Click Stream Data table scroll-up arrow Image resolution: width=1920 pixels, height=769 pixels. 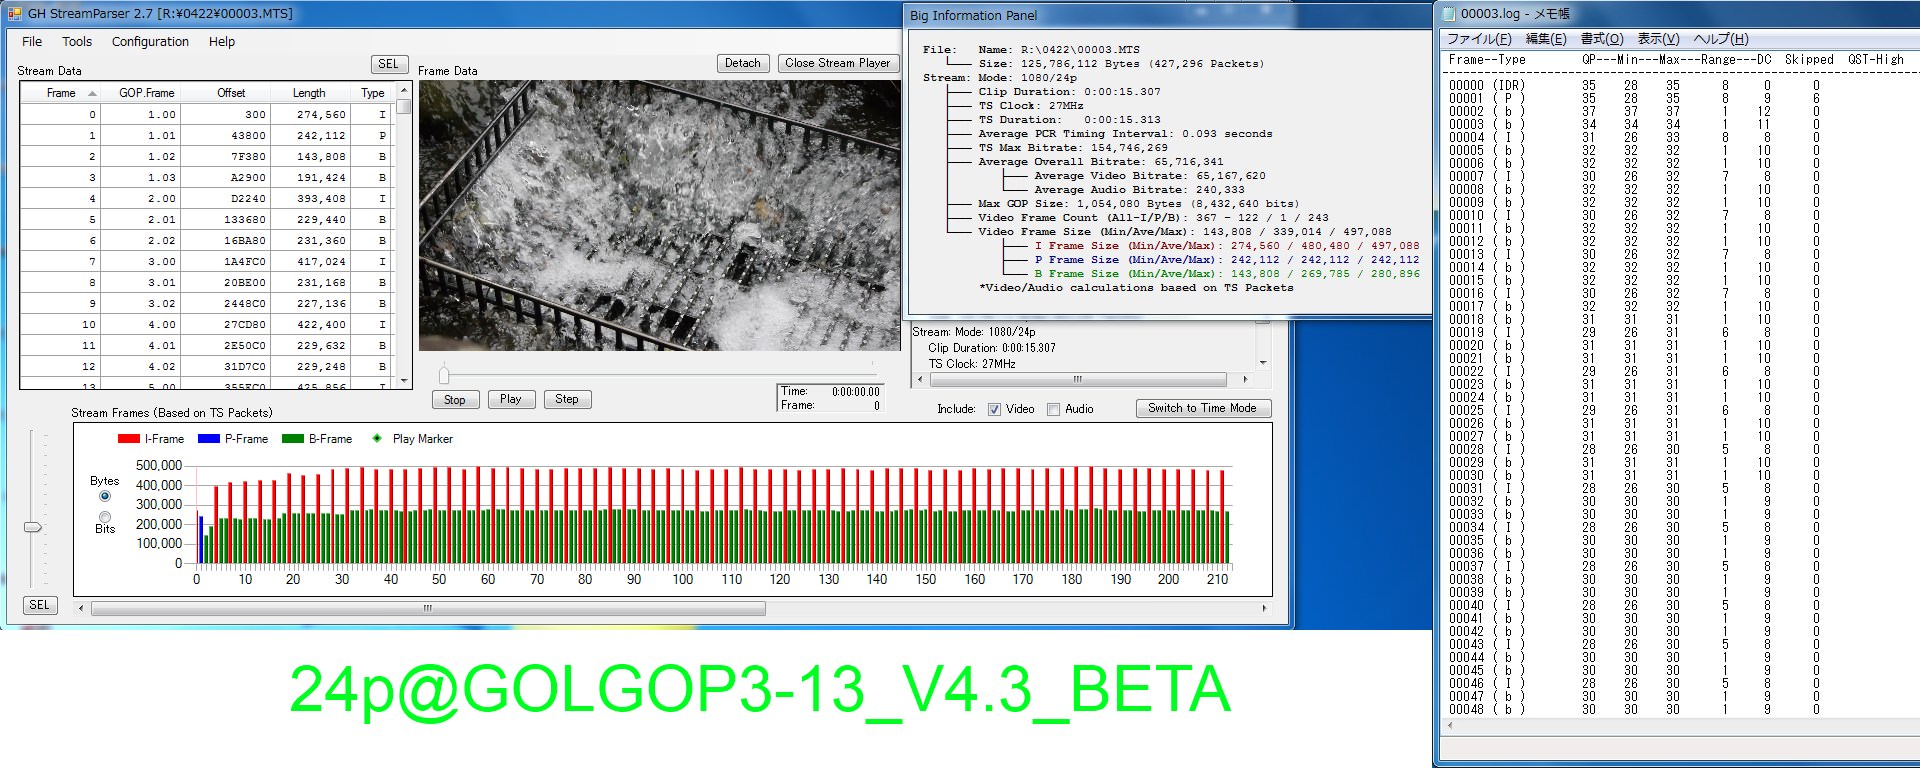tap(404, 90)
